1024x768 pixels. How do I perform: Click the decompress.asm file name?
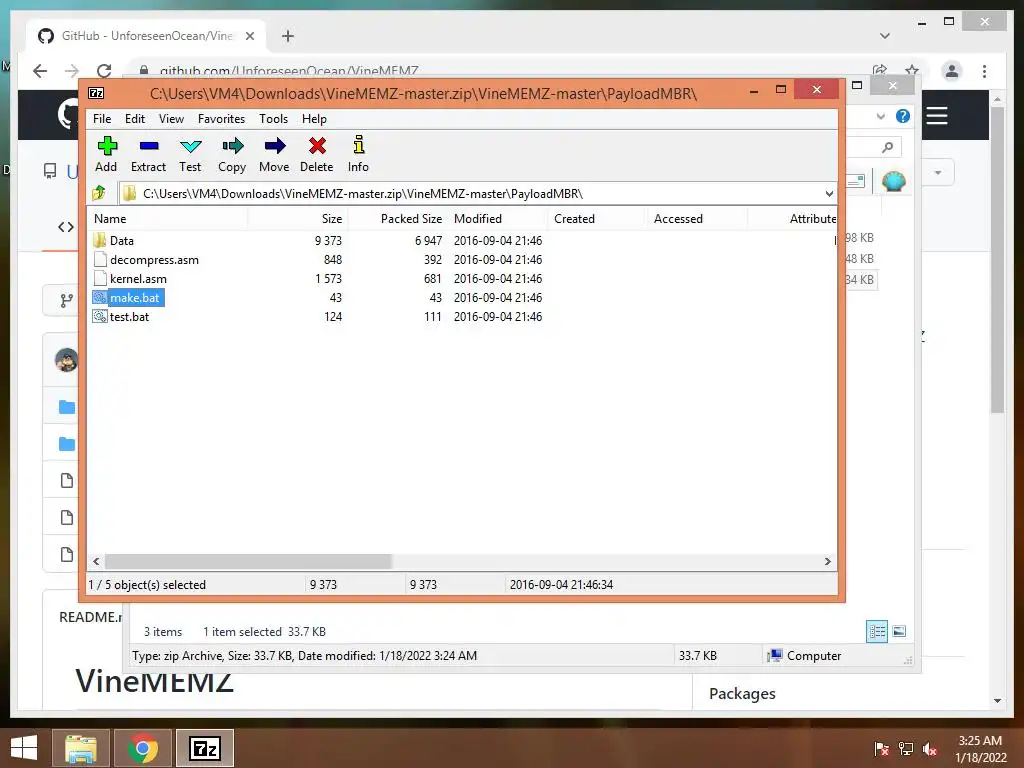(154, 260)
